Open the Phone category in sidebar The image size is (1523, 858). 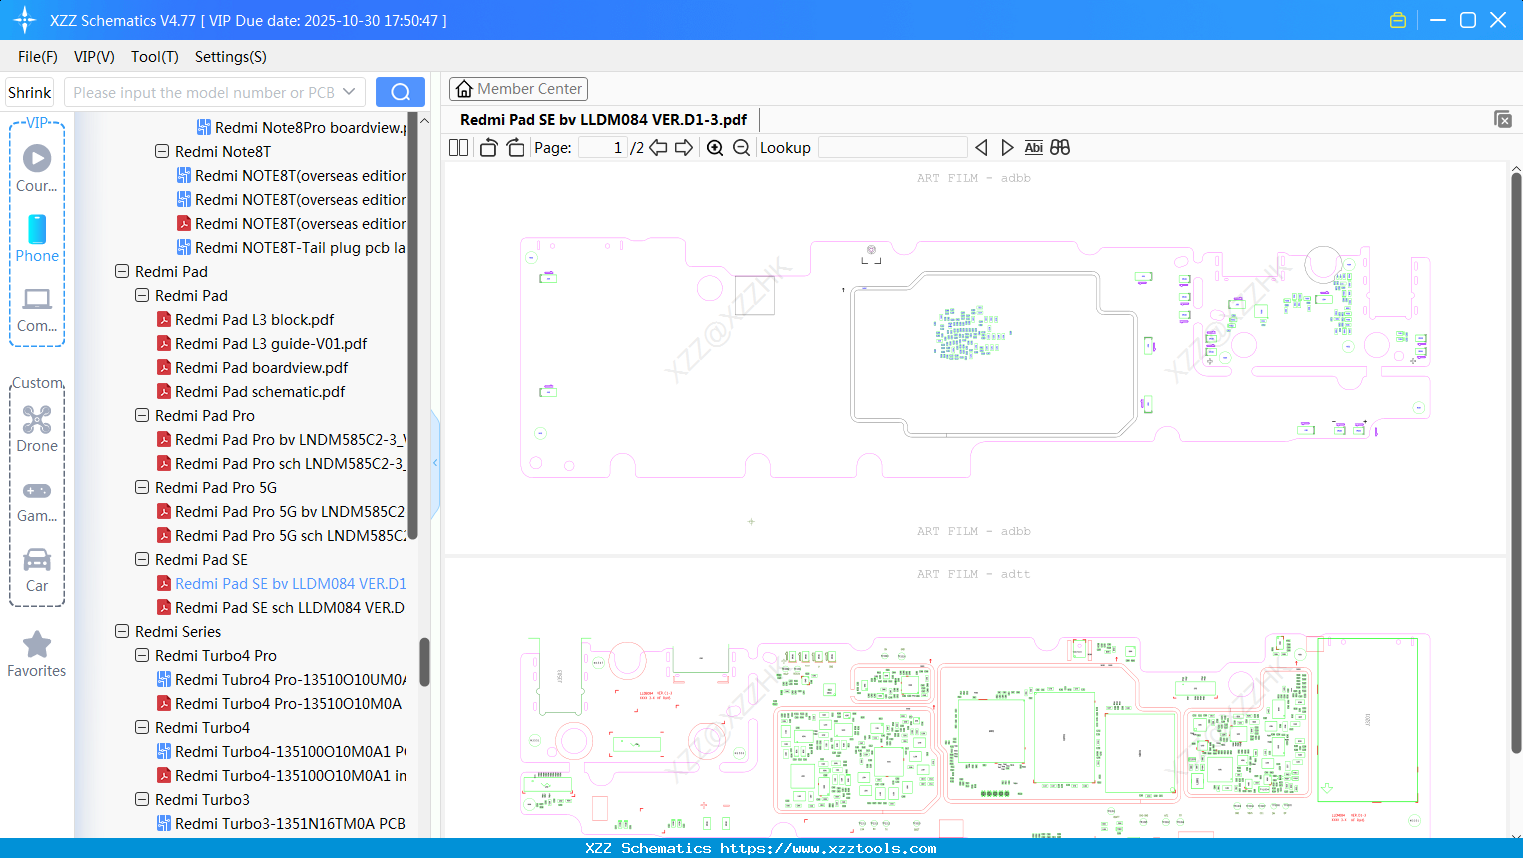(37, 239)
